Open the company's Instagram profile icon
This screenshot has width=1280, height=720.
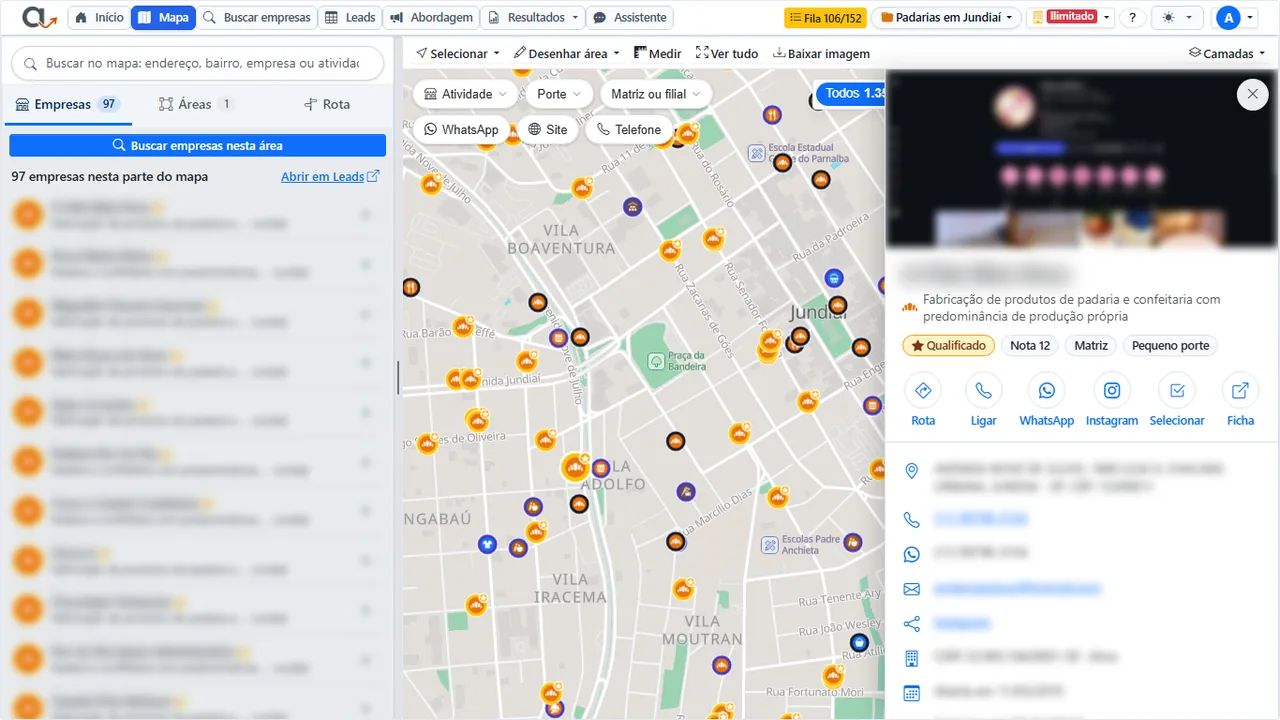(1112, 391)
